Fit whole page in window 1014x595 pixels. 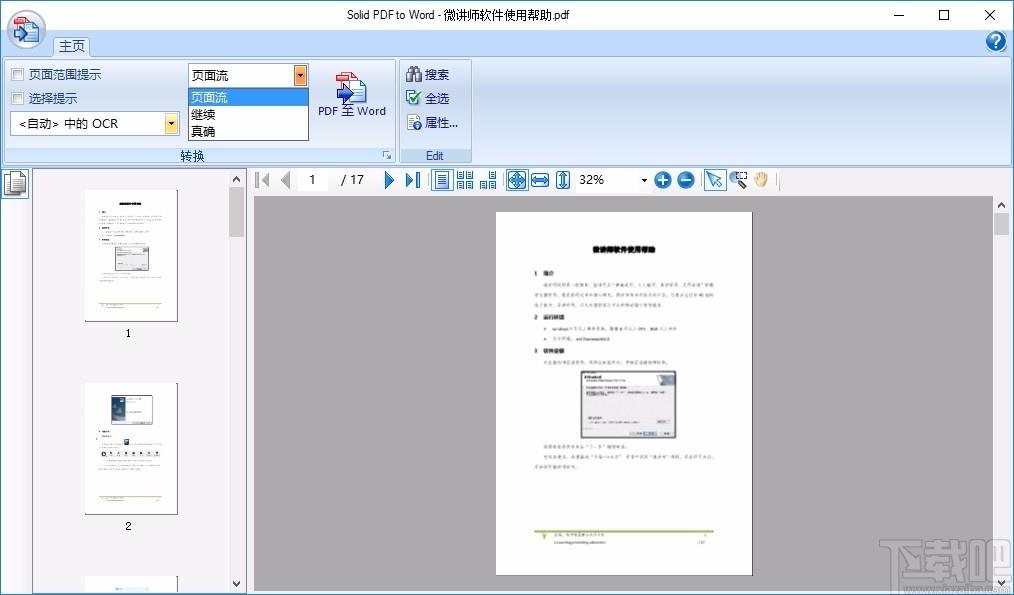tap(517, 180)
